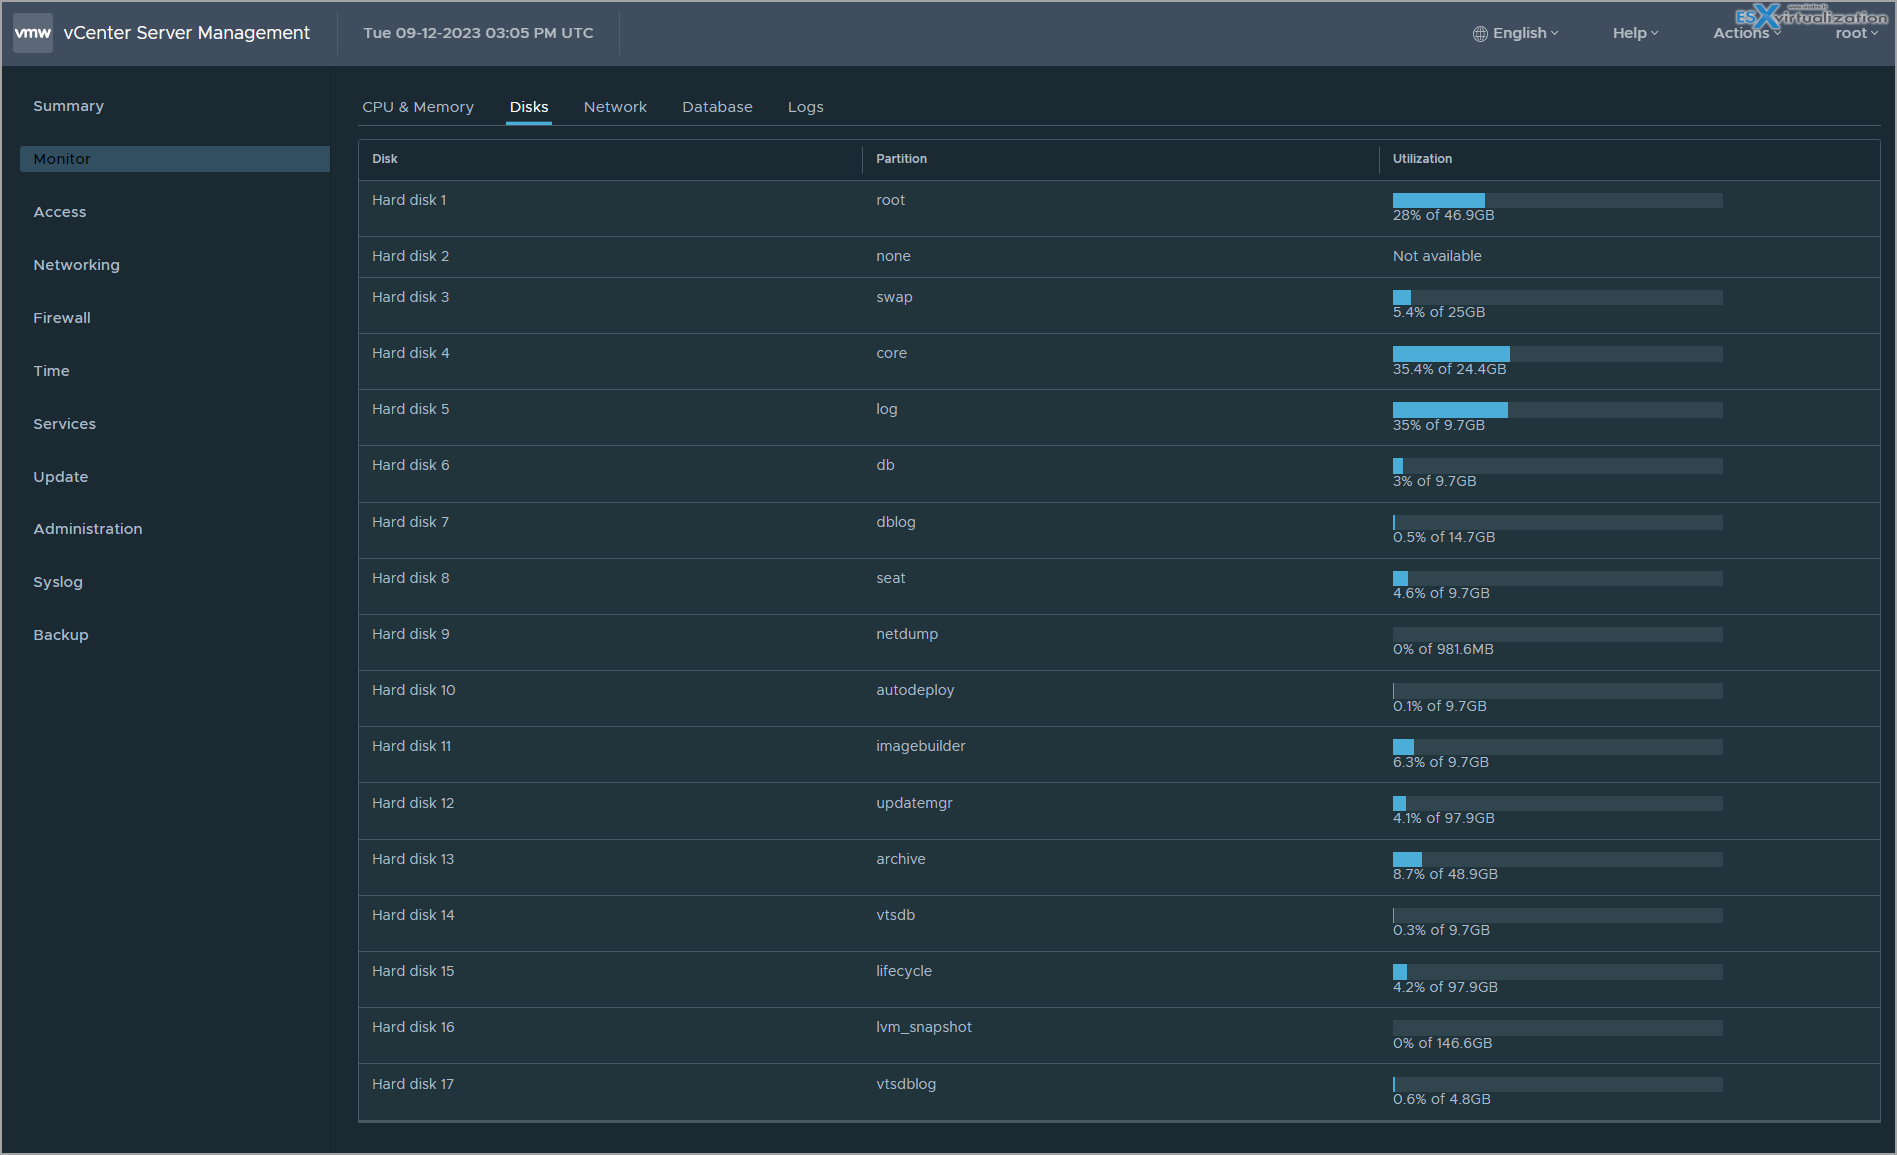Open Backup in the sidebar
1897x1155 pixels.
pyautogui.click(x=61, y=635)
